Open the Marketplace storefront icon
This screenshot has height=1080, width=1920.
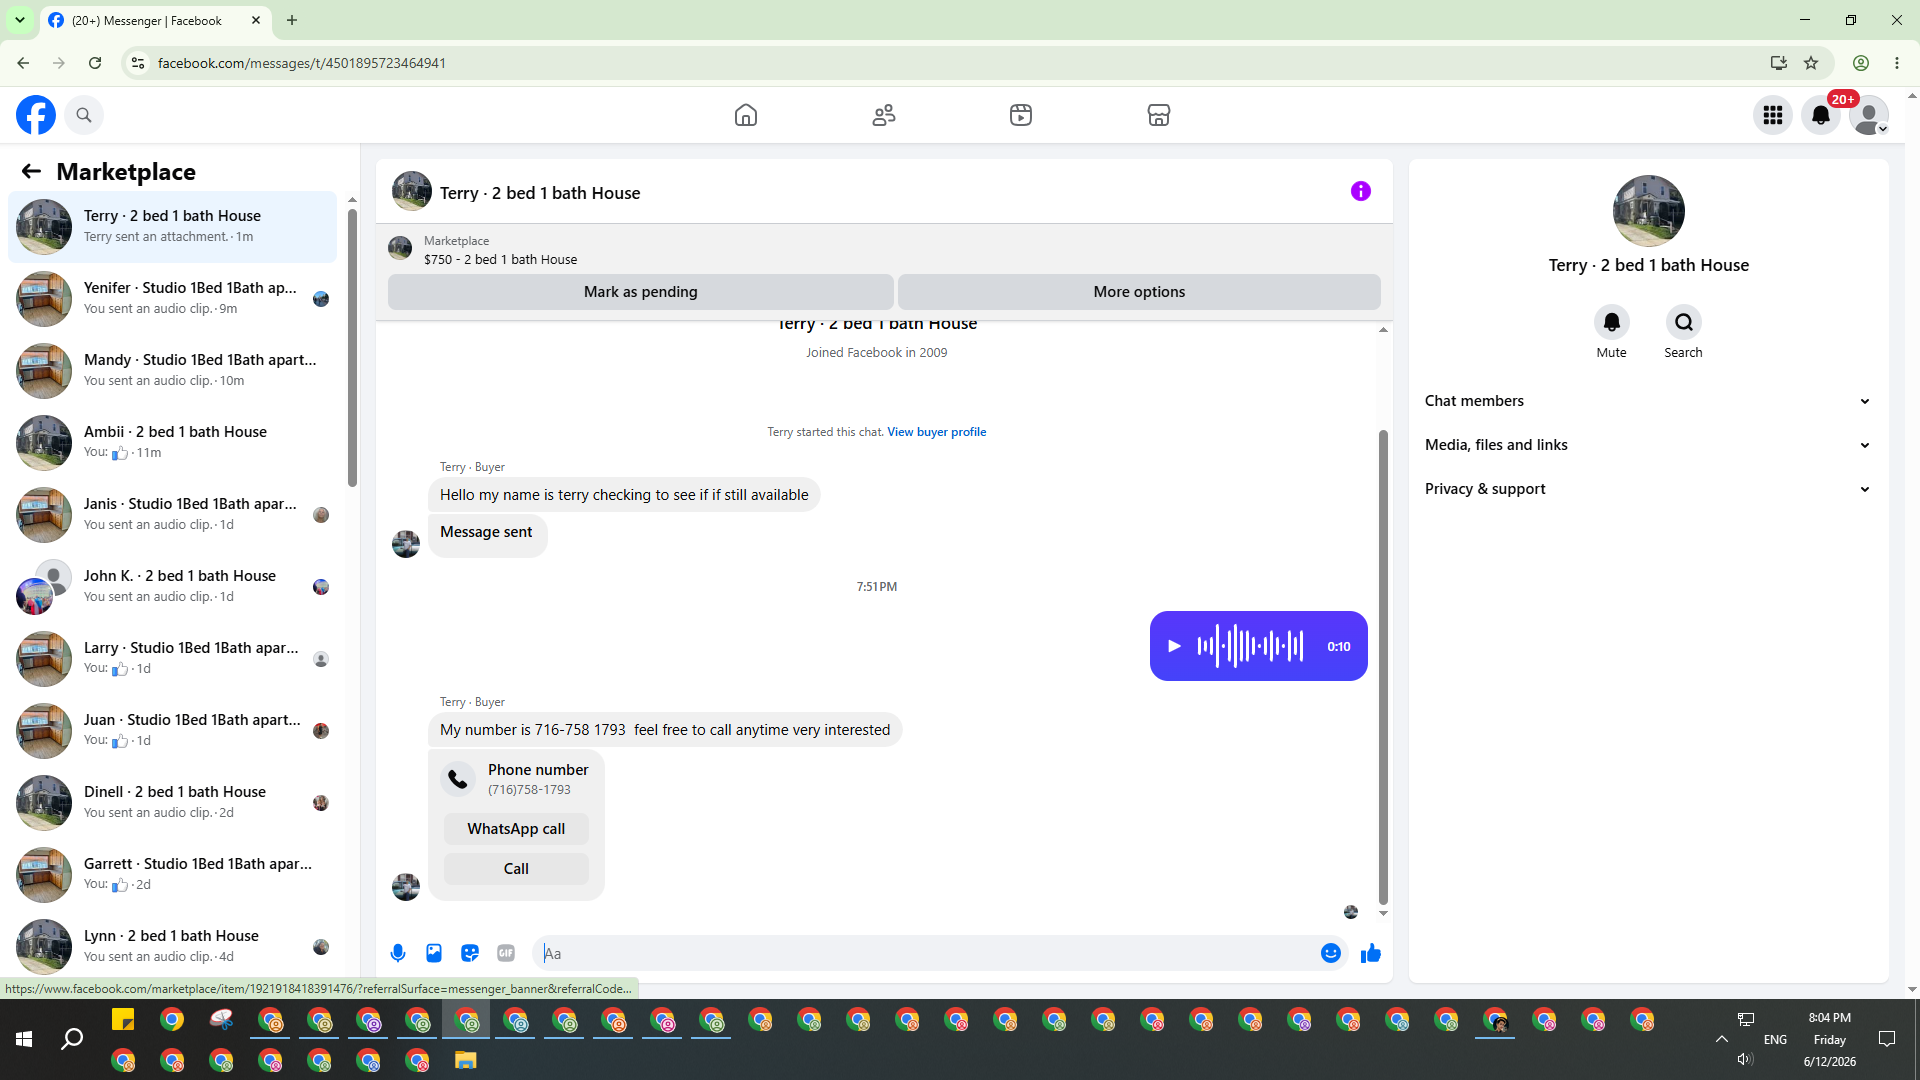1159,115
